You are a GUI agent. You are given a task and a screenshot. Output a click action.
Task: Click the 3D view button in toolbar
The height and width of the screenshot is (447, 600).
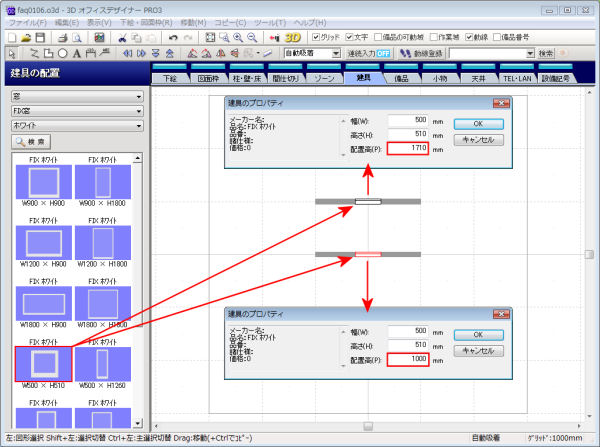click(289, 37)
